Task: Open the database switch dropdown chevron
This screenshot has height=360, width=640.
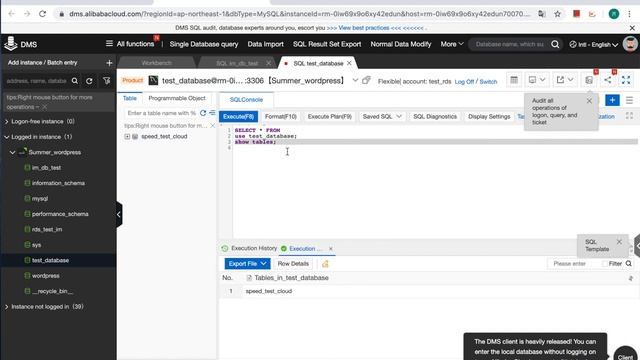Action: coord(355,80)
